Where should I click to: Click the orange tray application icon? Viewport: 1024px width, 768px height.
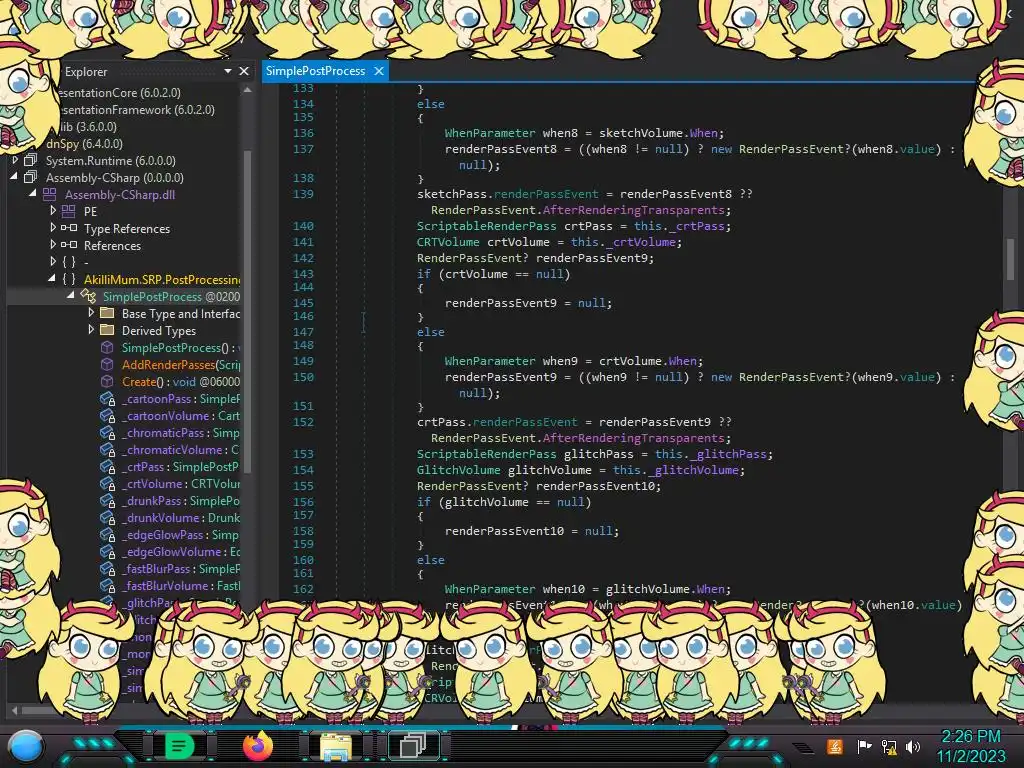[x=835, y=746]
